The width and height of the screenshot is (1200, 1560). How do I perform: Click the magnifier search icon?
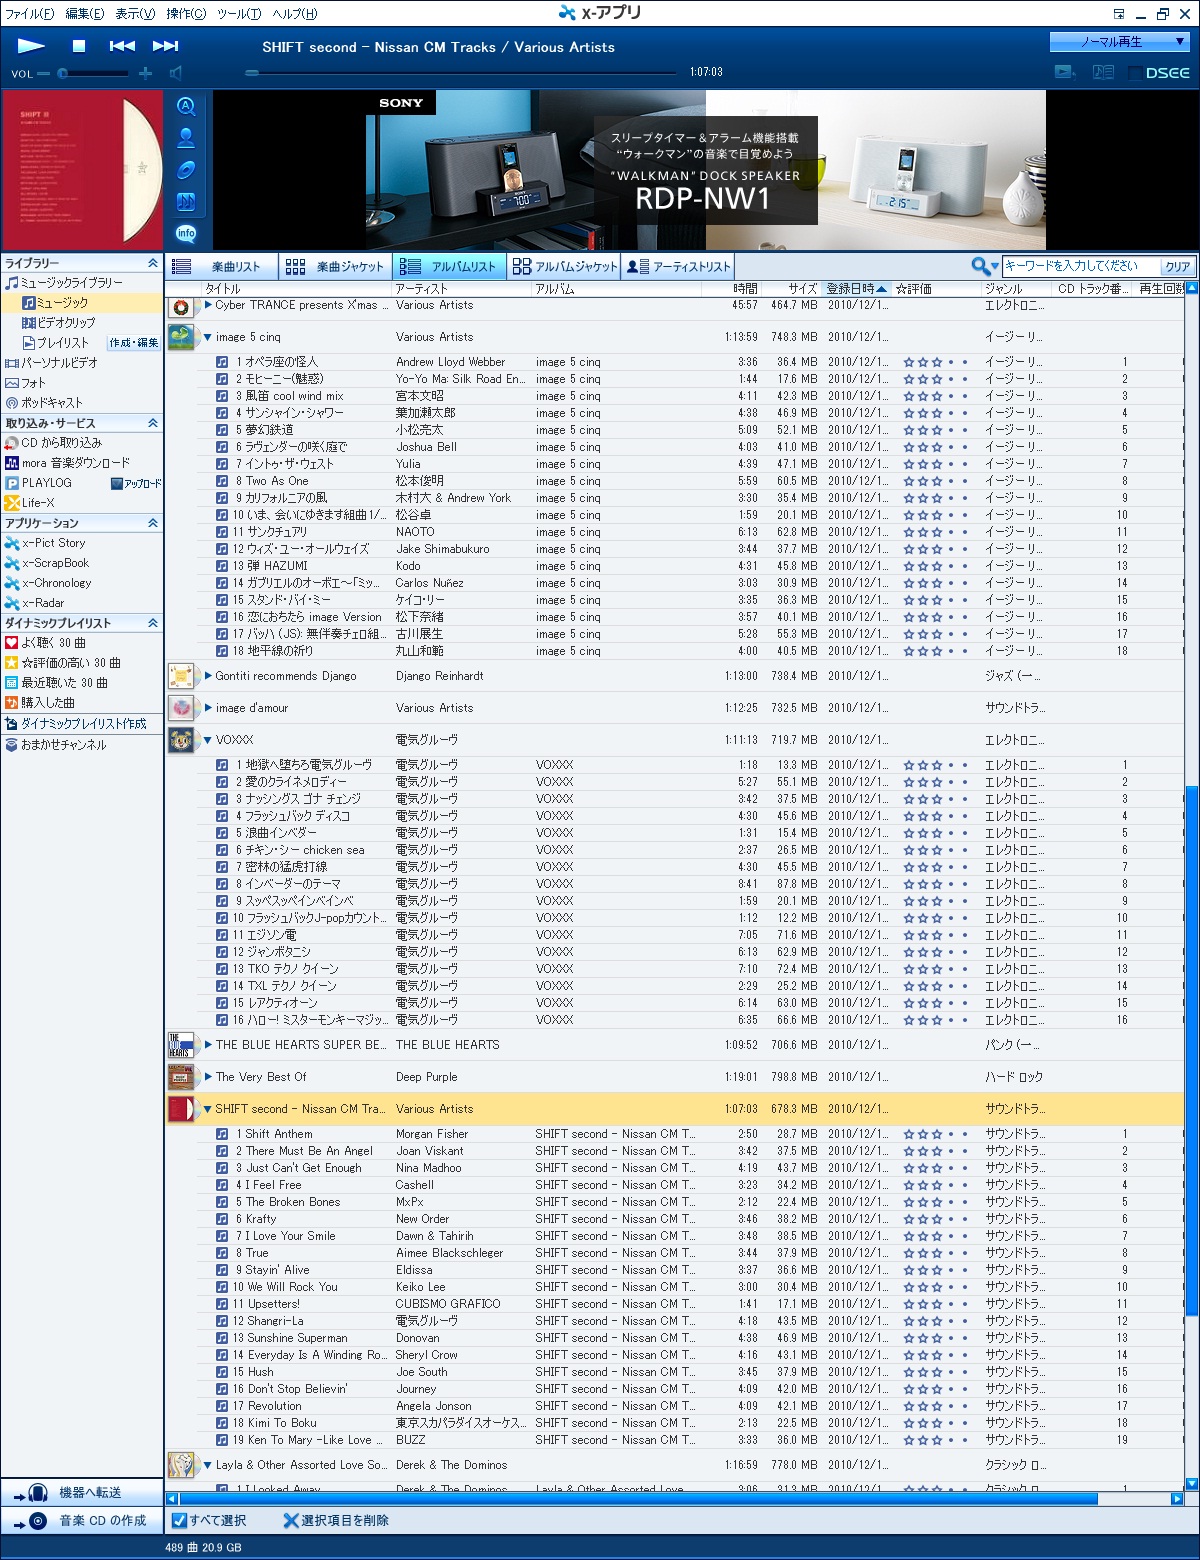(980, 266)
